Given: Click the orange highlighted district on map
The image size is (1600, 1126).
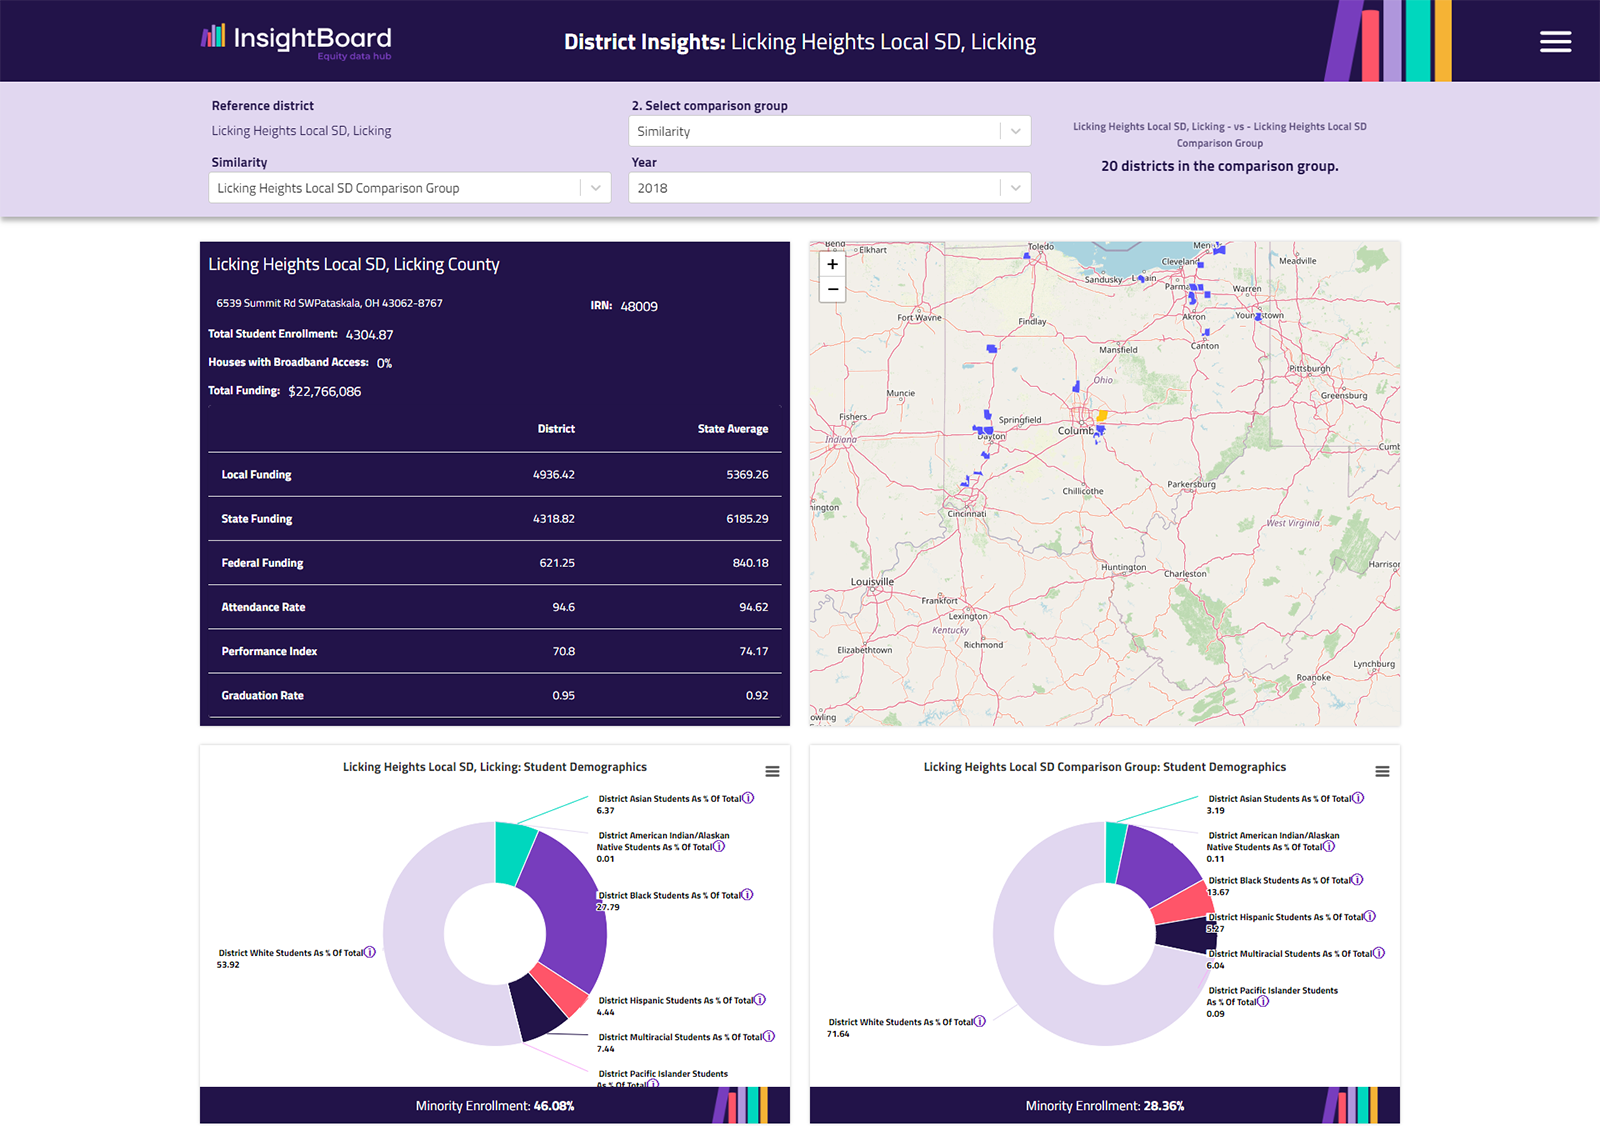Looking at the screenshot, I should click(1102, 415).
